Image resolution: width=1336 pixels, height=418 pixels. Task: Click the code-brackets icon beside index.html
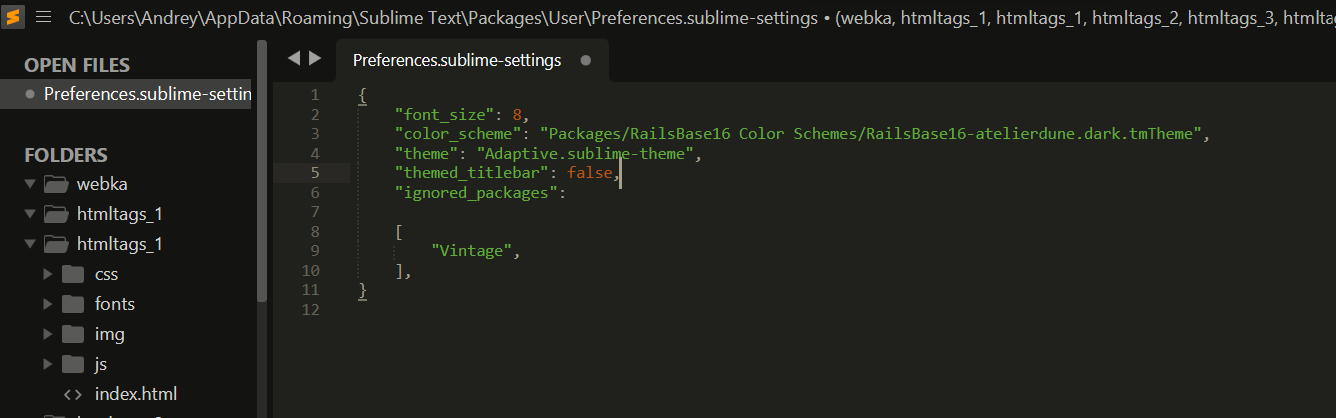73,394
